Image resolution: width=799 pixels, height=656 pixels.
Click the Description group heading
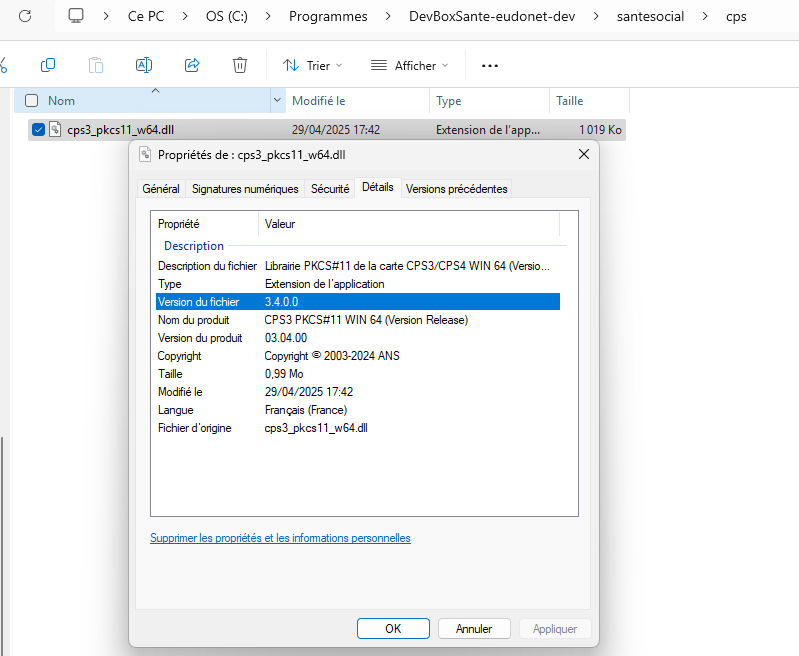(x=194, y=246)
